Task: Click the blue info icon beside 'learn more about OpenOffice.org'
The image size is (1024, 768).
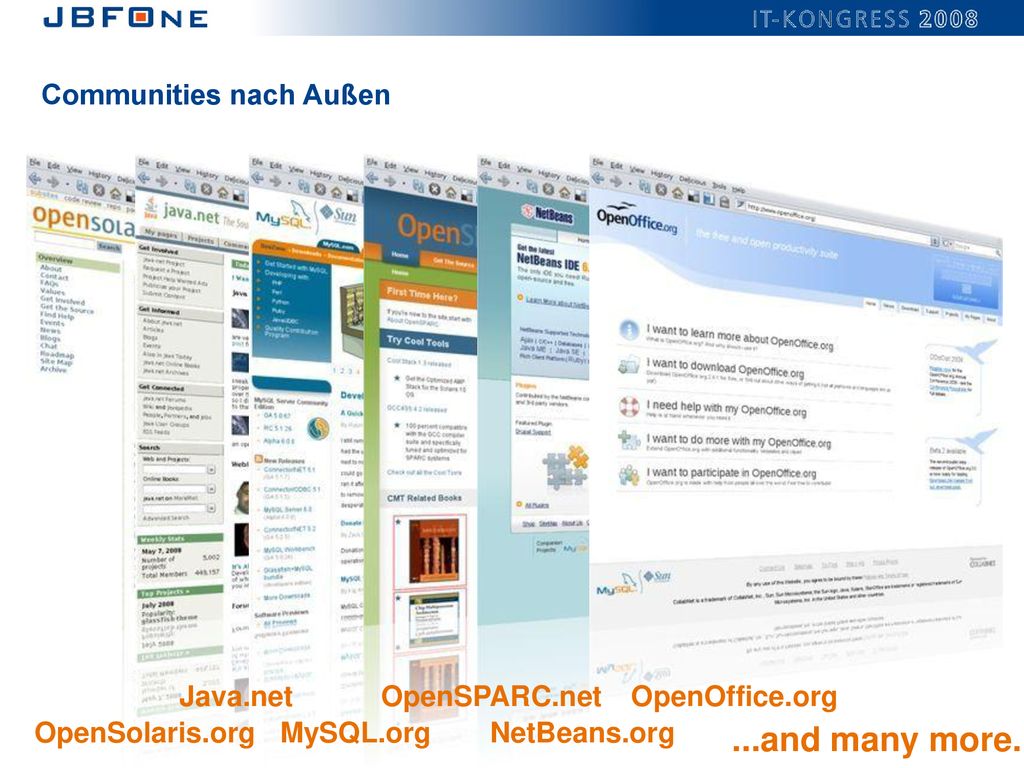Action: (x=629, y=330)
